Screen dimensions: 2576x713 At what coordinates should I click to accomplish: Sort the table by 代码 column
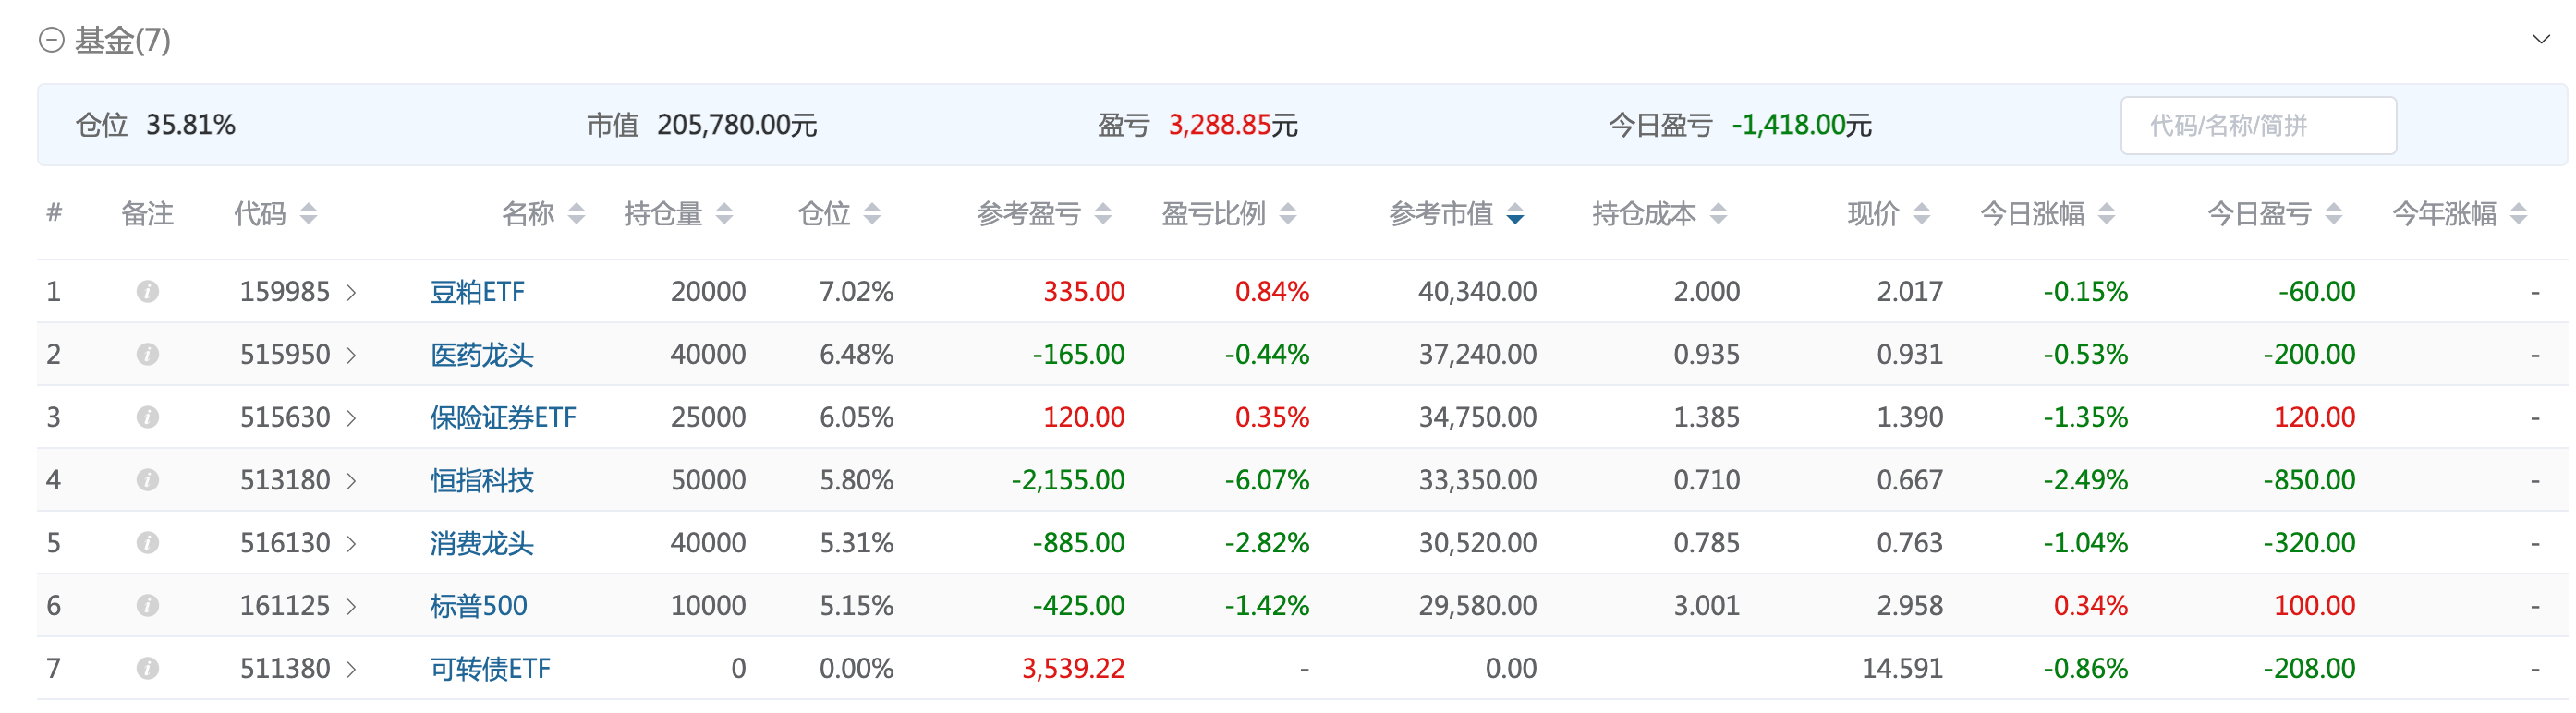click(308, 213)
